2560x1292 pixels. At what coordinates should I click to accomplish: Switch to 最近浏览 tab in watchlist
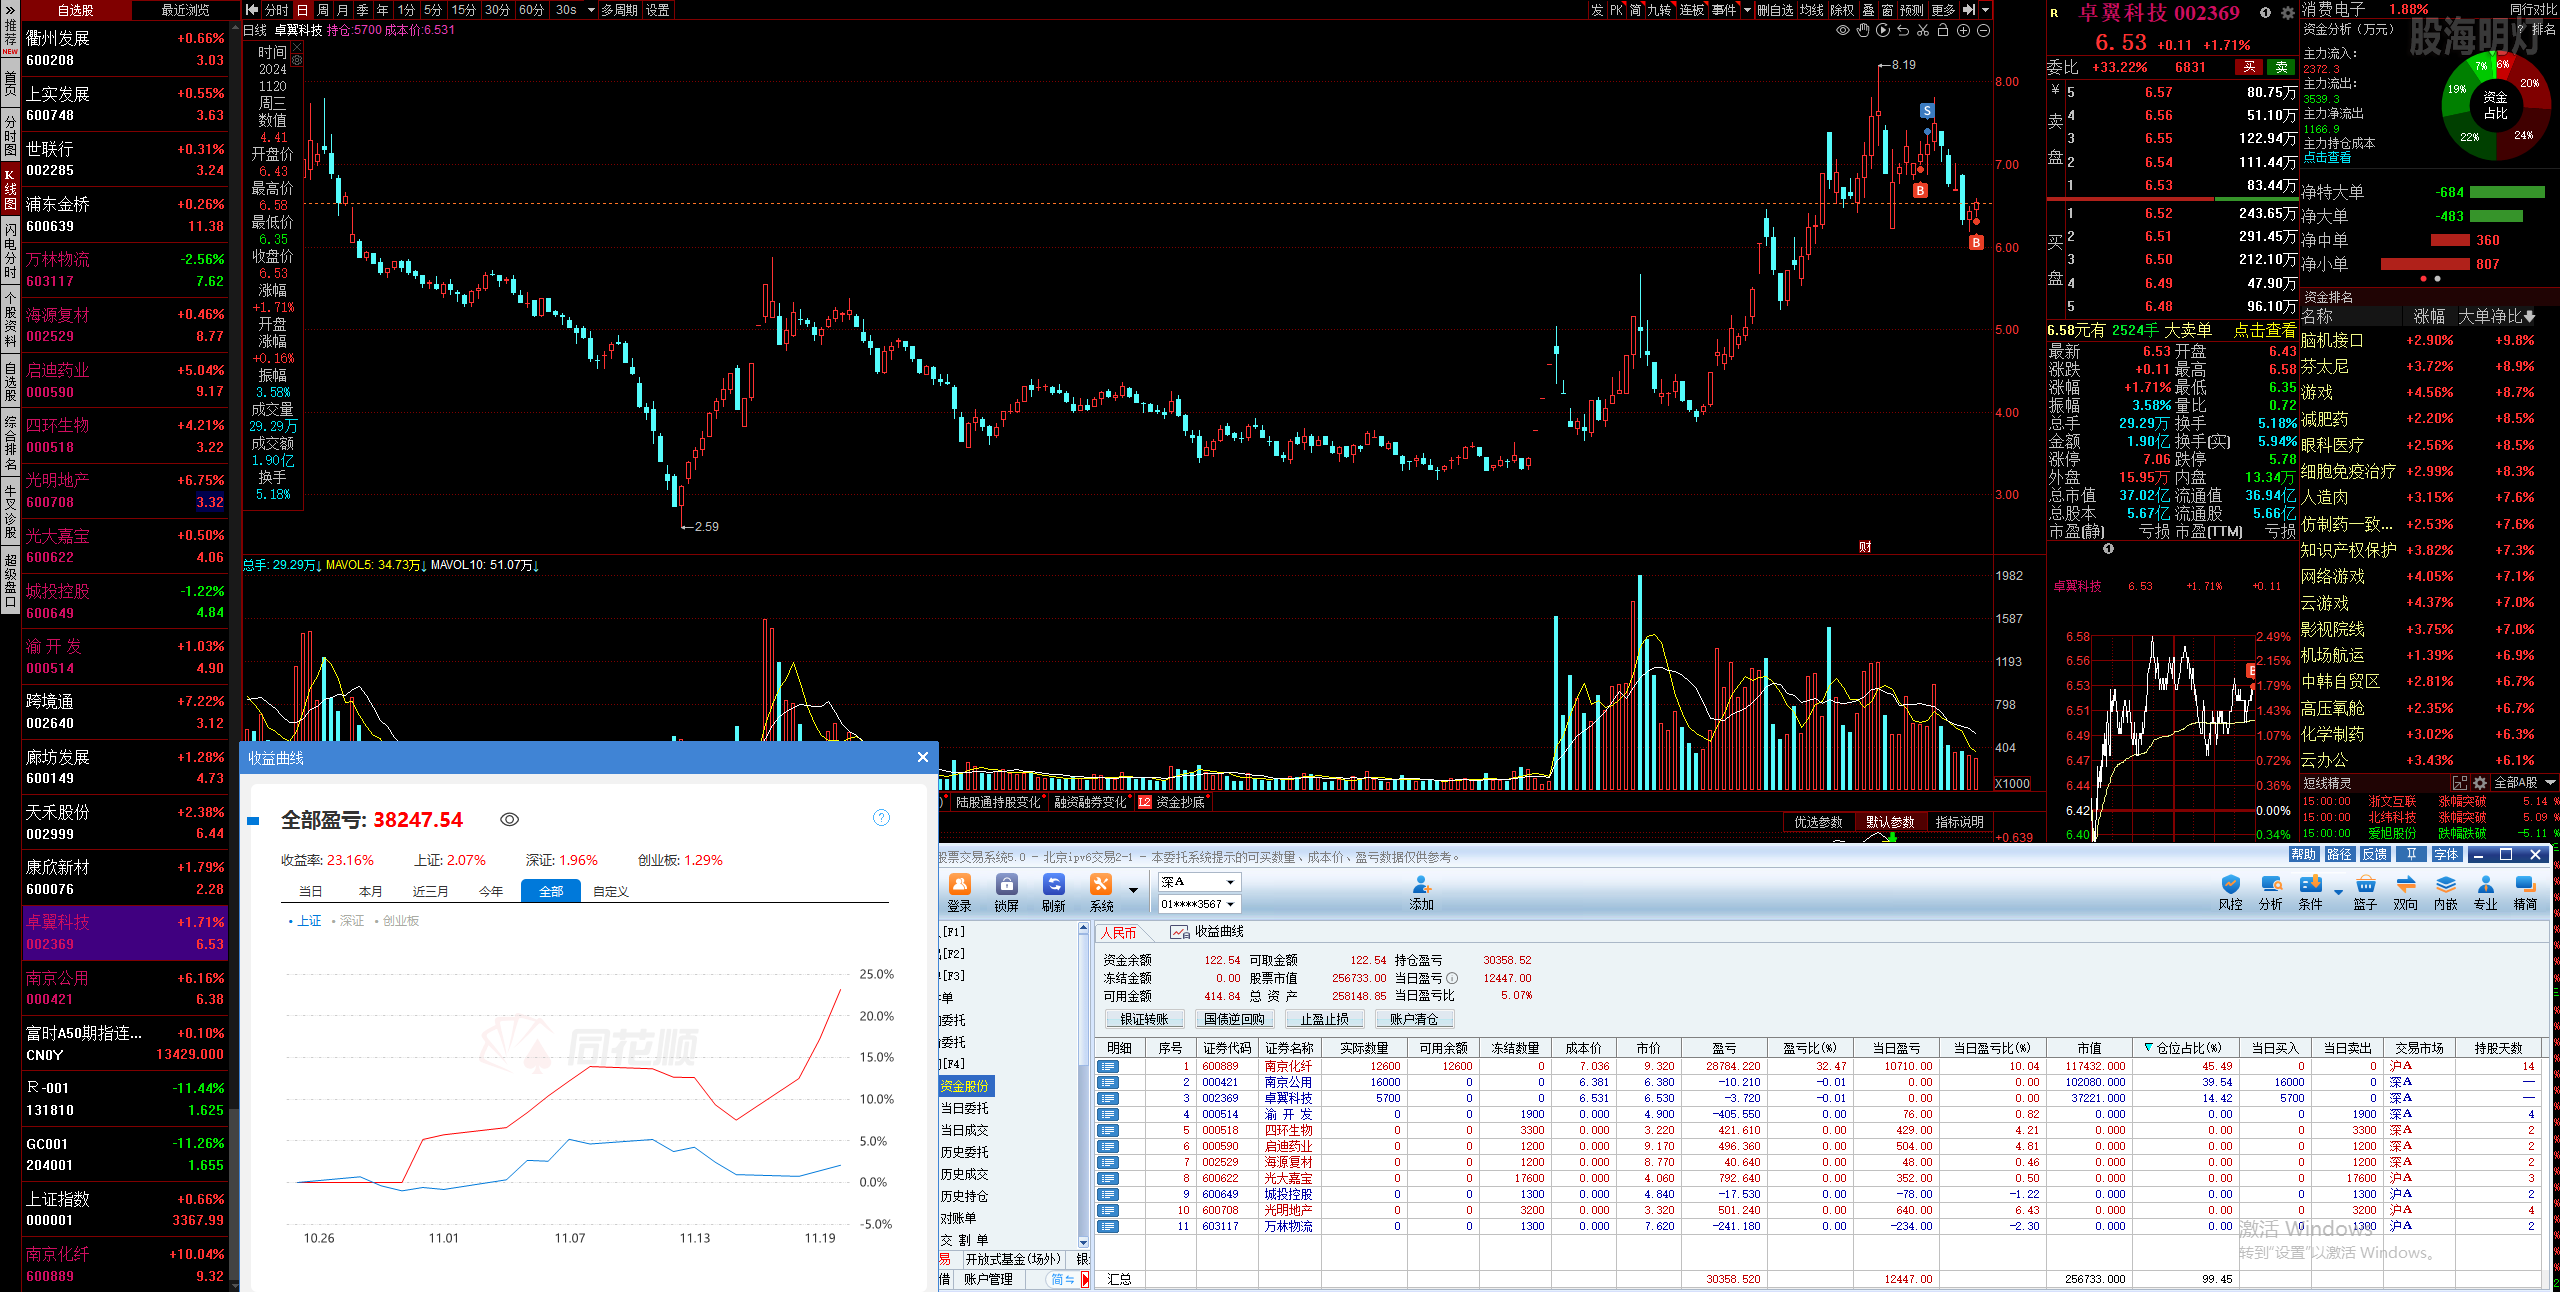click(x=185, y=10)
